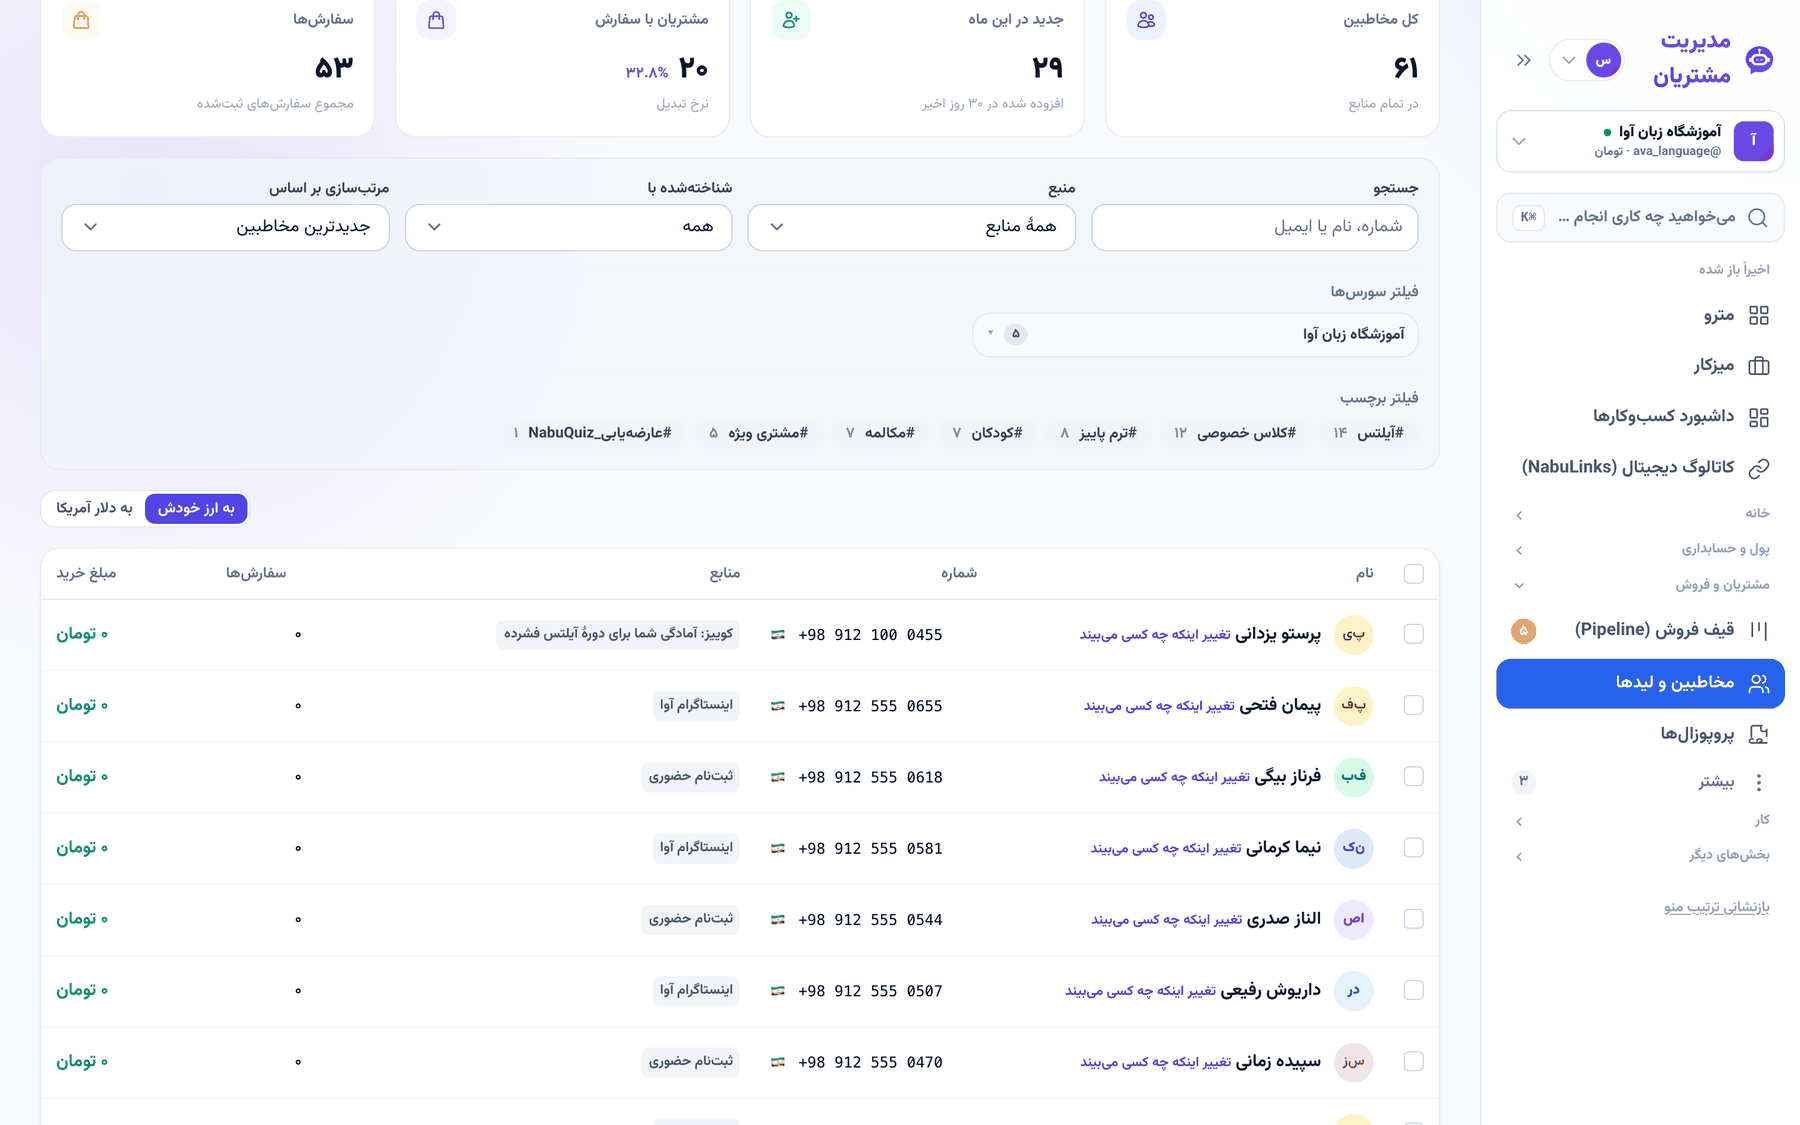
Task: Check the row for سپیده زمانی
Action: point(1413,1062)
